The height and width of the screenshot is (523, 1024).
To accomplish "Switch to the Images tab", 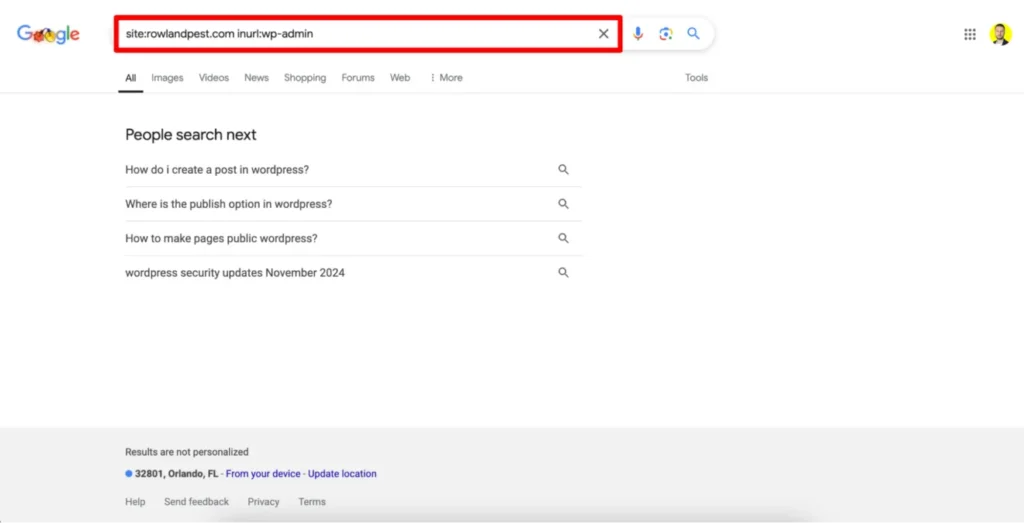I will point(167,78).
